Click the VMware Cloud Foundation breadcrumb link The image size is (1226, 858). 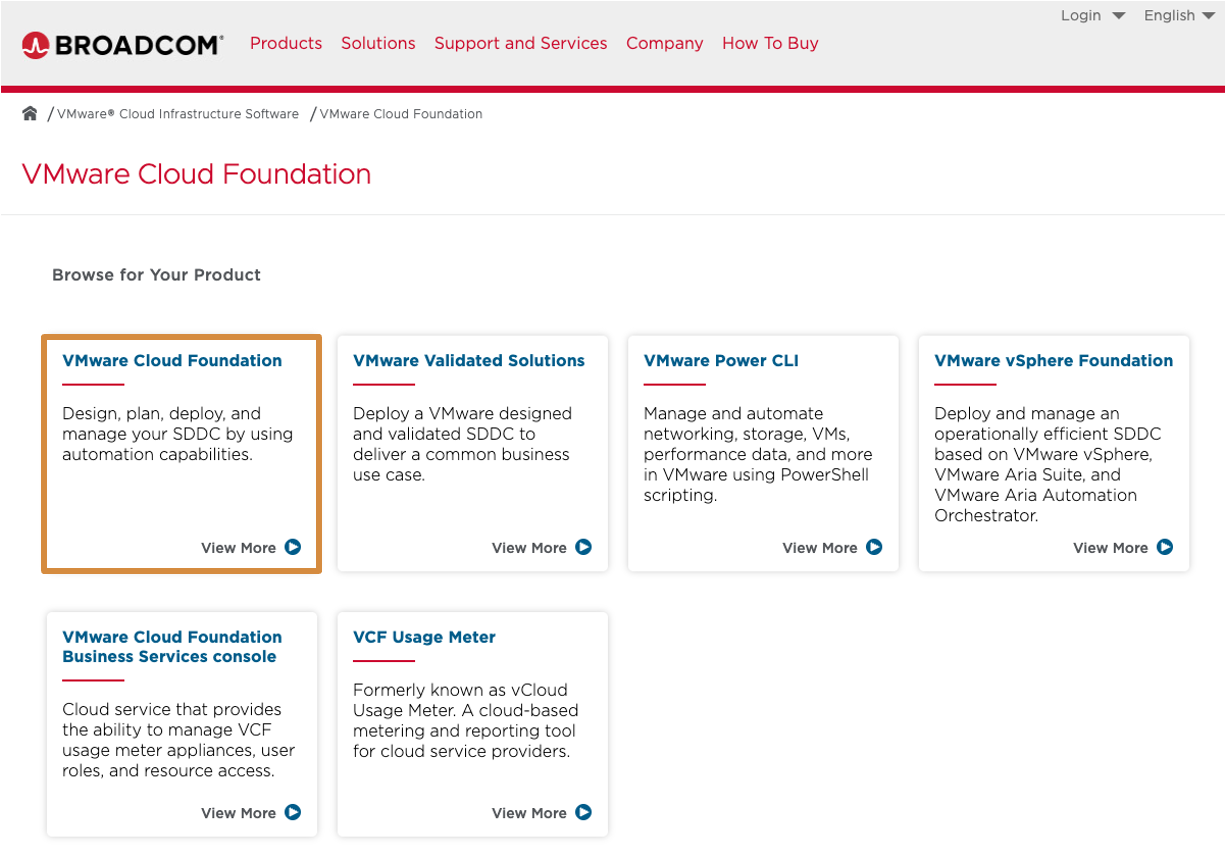(400, 113)
